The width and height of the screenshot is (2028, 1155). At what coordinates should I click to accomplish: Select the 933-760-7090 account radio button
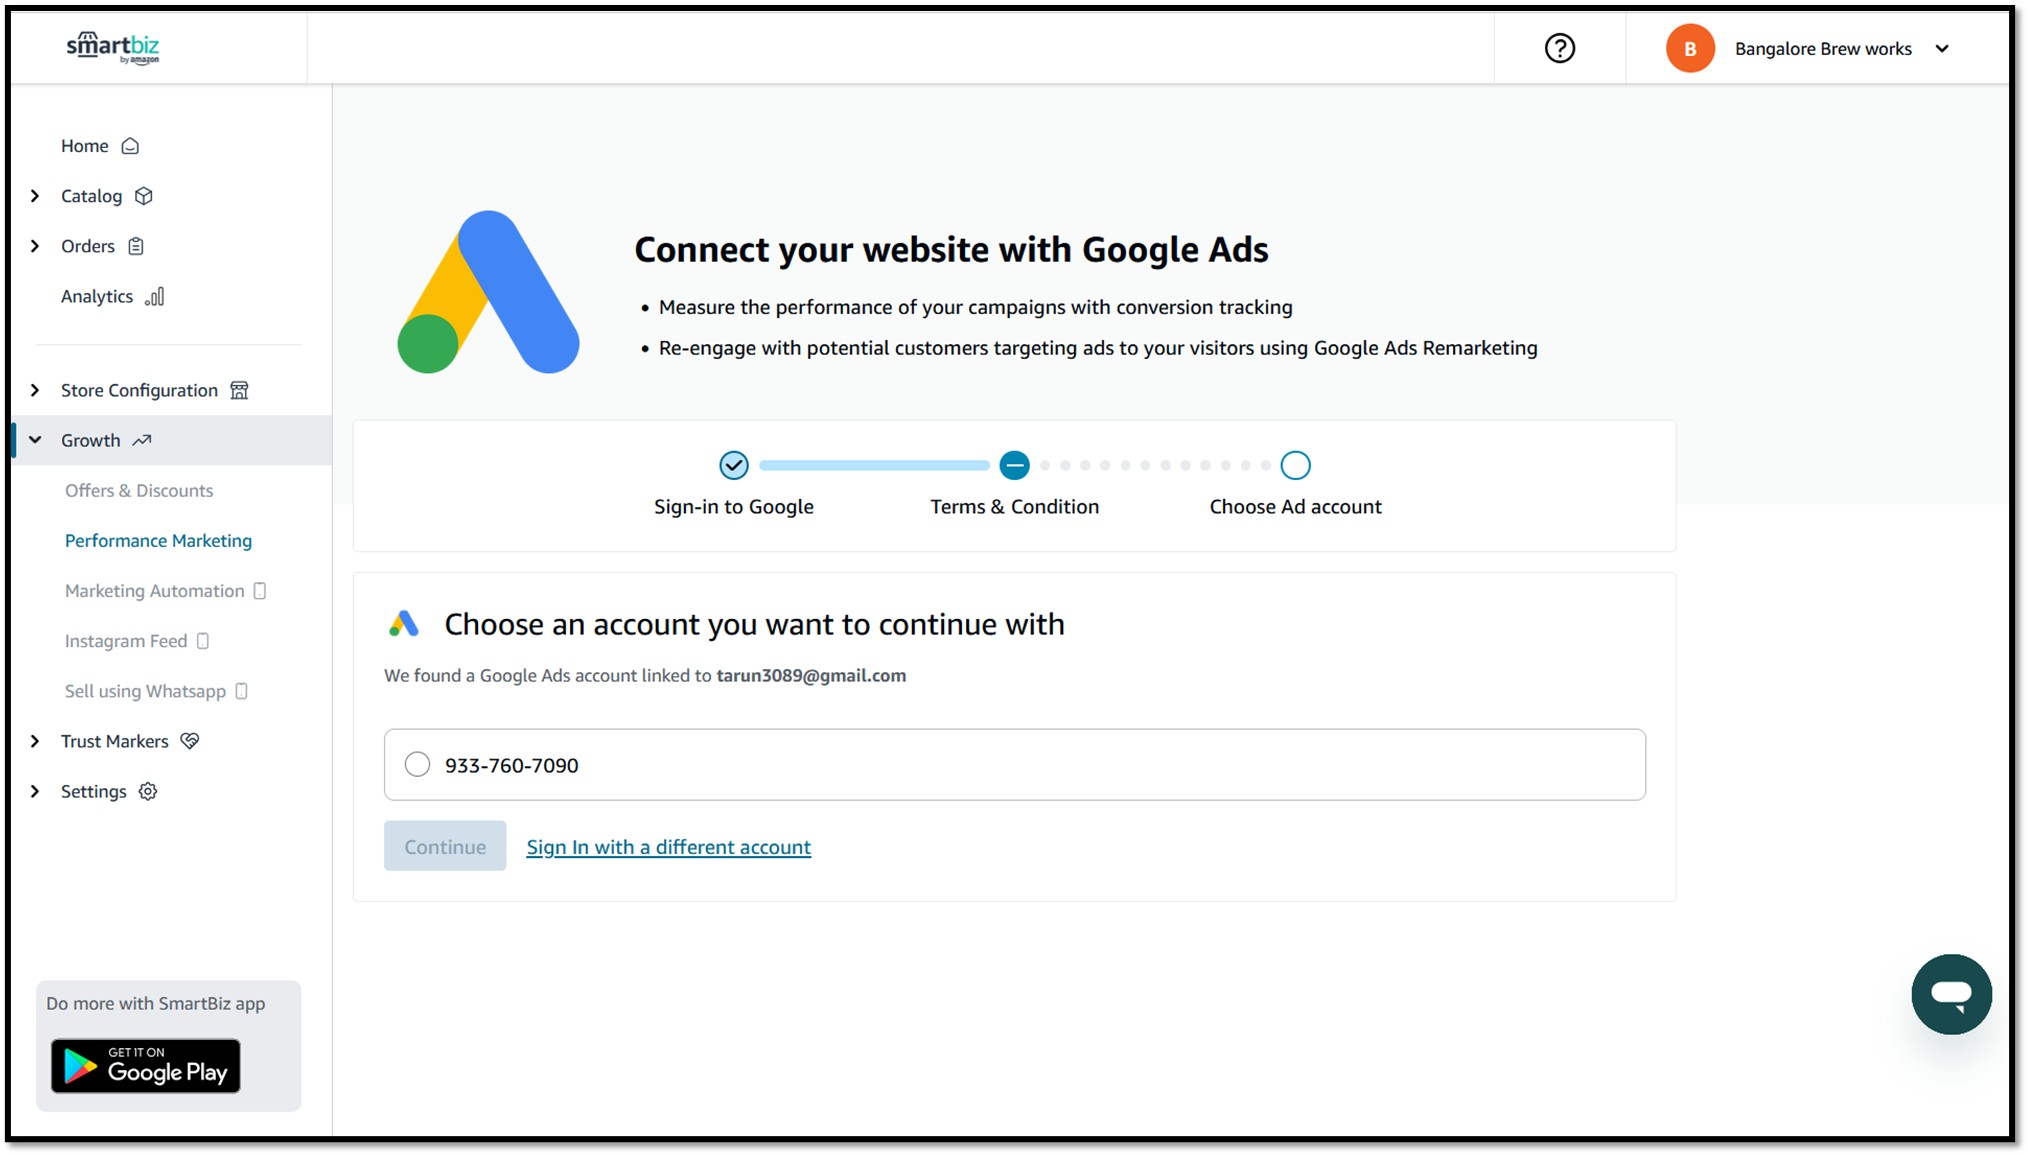tap(417, 764)
